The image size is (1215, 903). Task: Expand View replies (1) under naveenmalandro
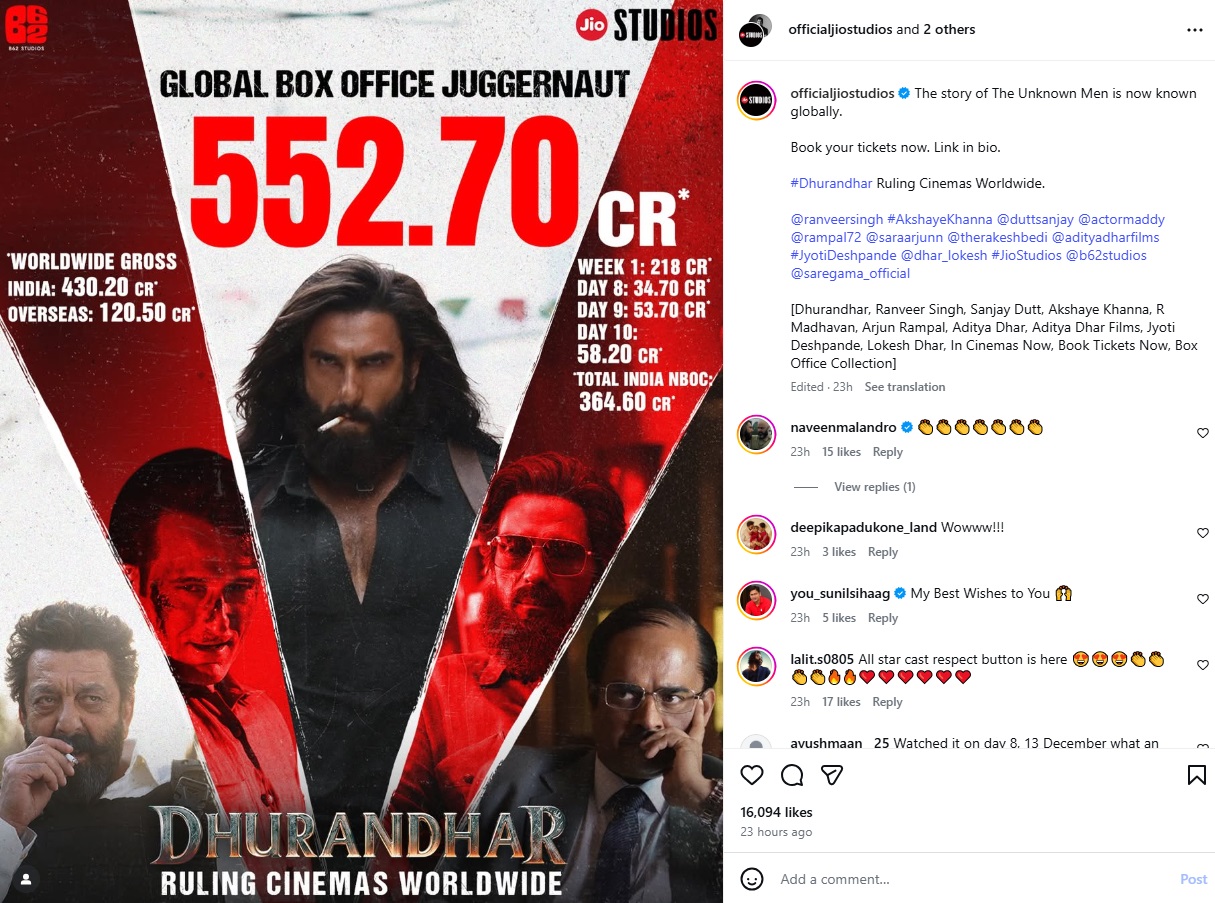pyautogui.click(x=874, y=487)
